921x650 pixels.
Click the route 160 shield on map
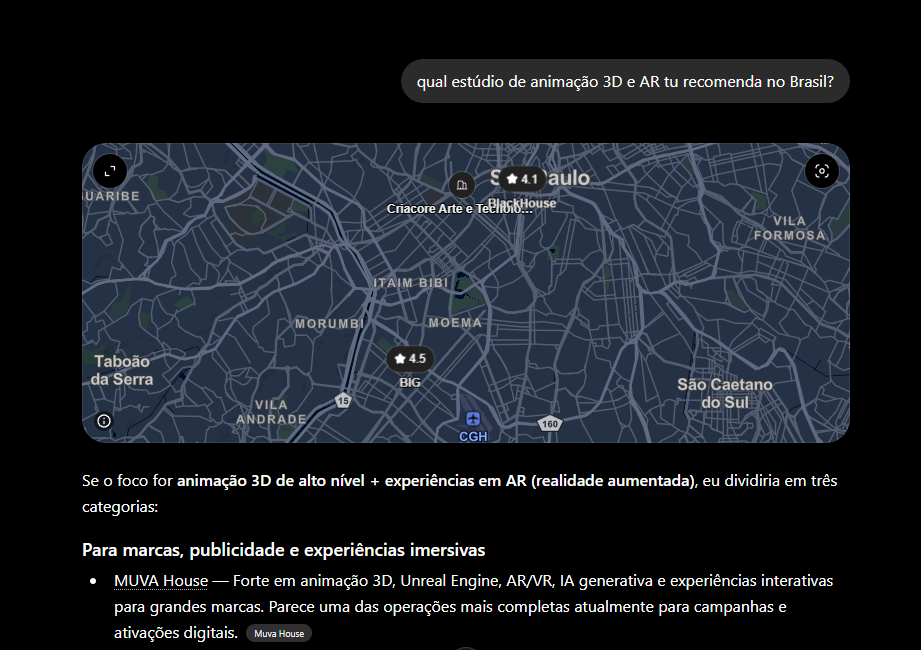(x=550, y=424)
